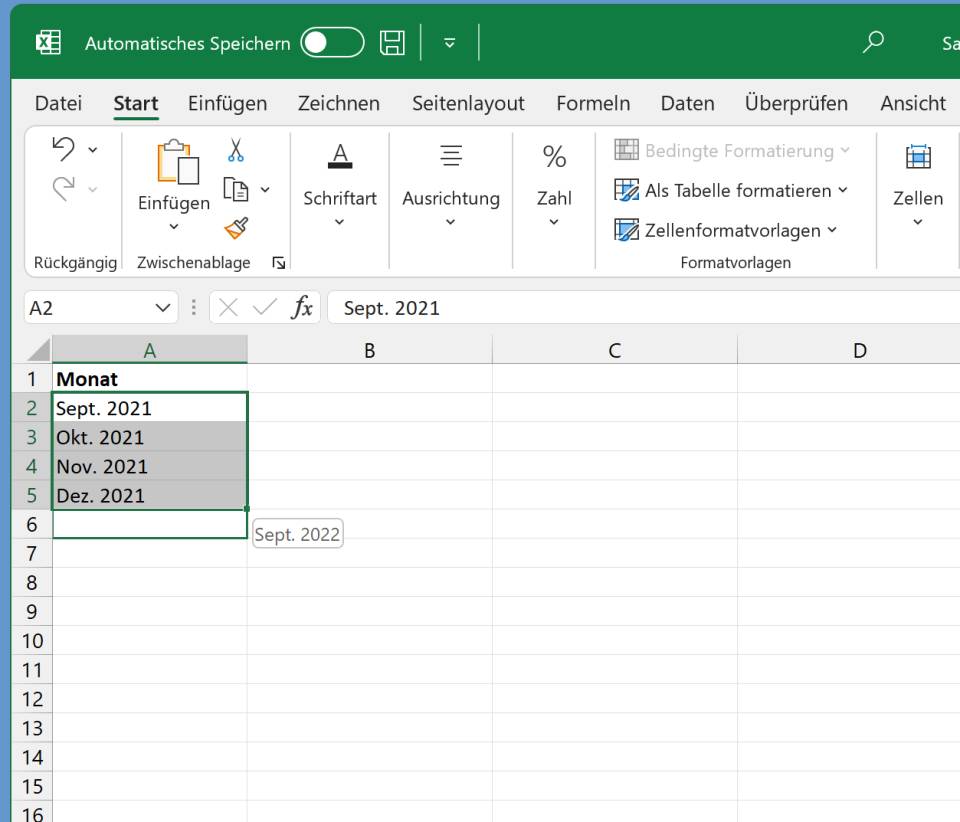The image size is (960, 822).
Task: Expand the Zwischenablage dialog launcher
Action: (x=279, y=263)
